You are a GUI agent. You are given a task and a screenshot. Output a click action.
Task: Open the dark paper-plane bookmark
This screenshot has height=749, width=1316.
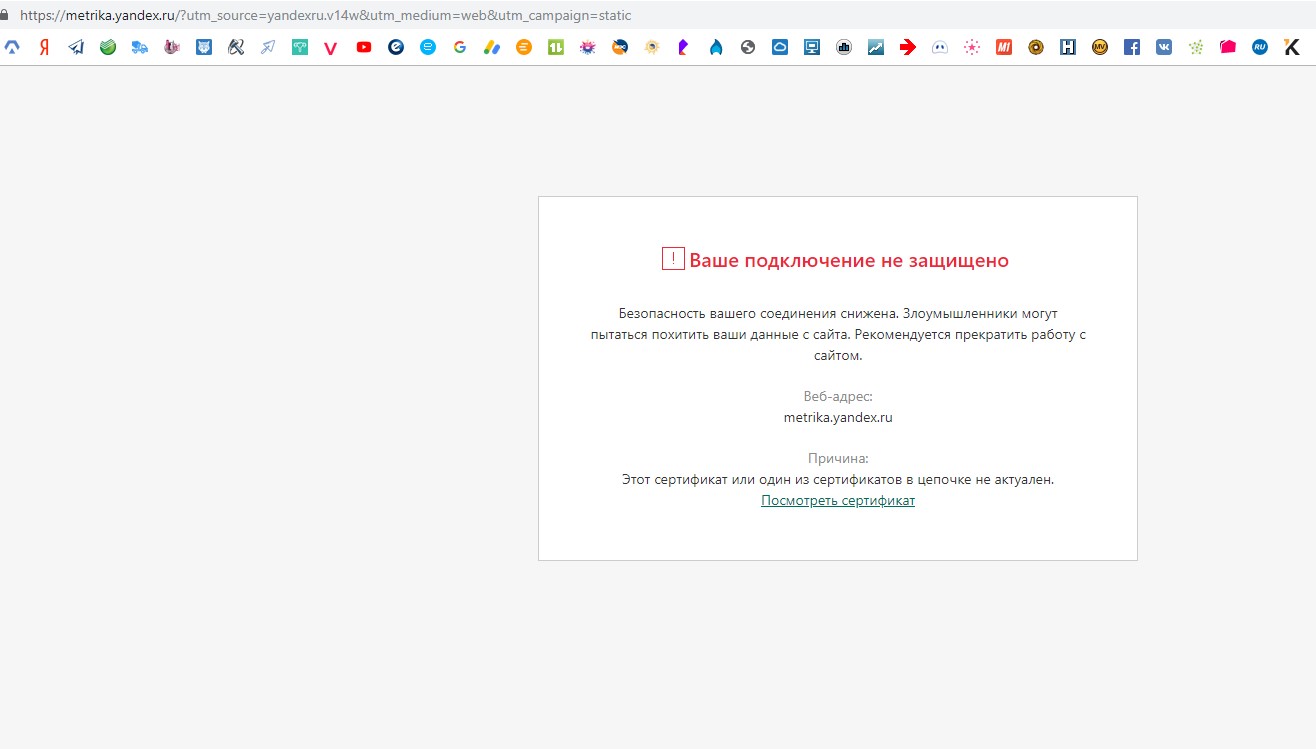tap(76, 47)
